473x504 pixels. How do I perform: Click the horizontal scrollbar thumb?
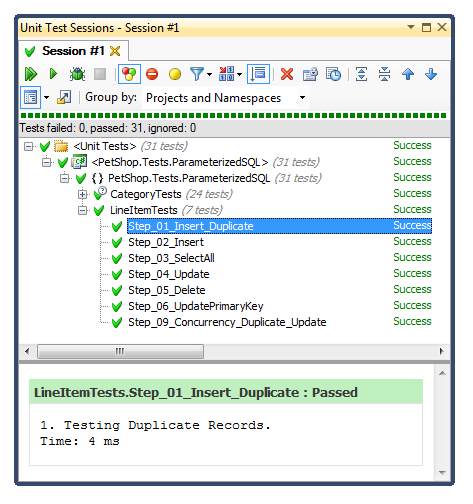click(120, 351)
